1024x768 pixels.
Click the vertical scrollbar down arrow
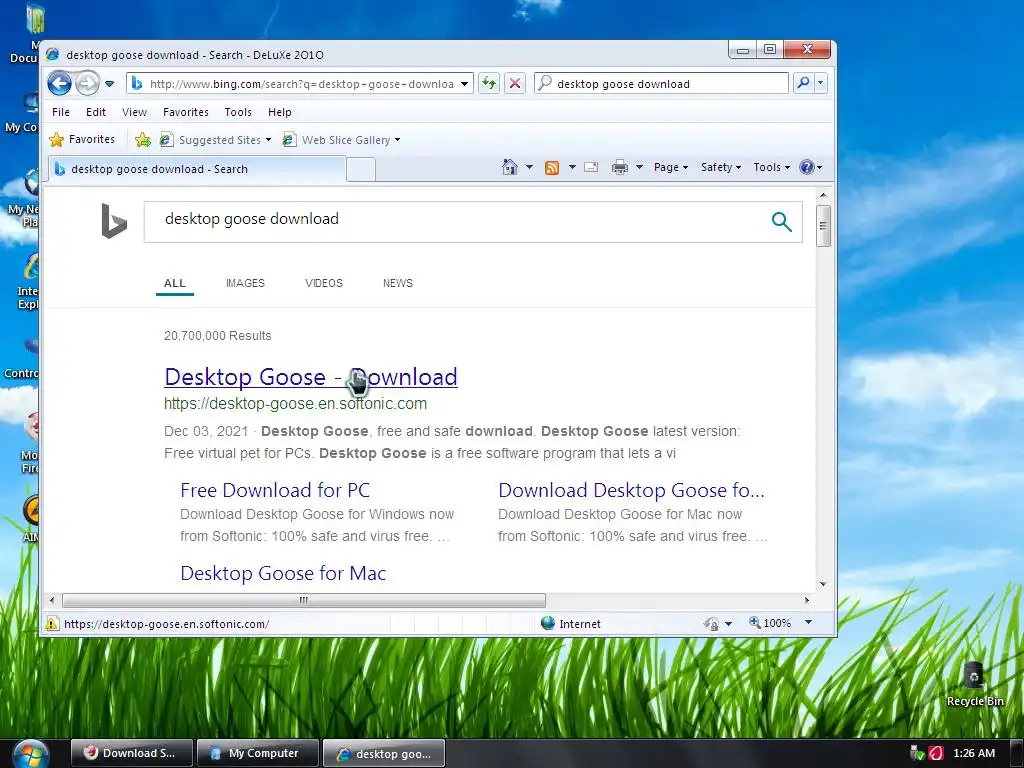[823, 584]
